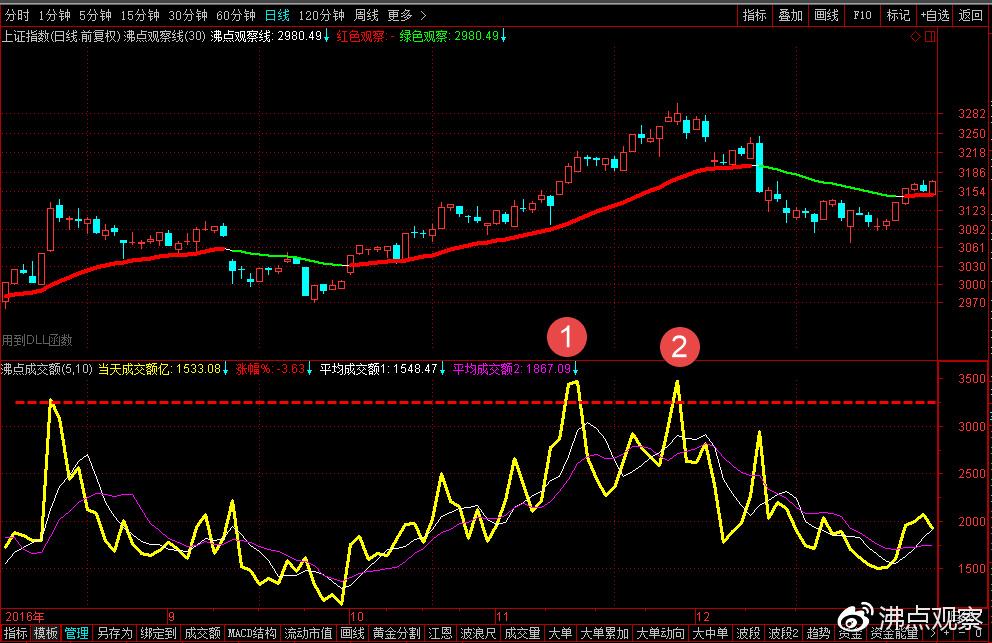Image resolution: width=992 pixels, height=643 pixels.
Task: Click the down arrow after 当天成交额亿 value
Action: [x=226, y=368]
